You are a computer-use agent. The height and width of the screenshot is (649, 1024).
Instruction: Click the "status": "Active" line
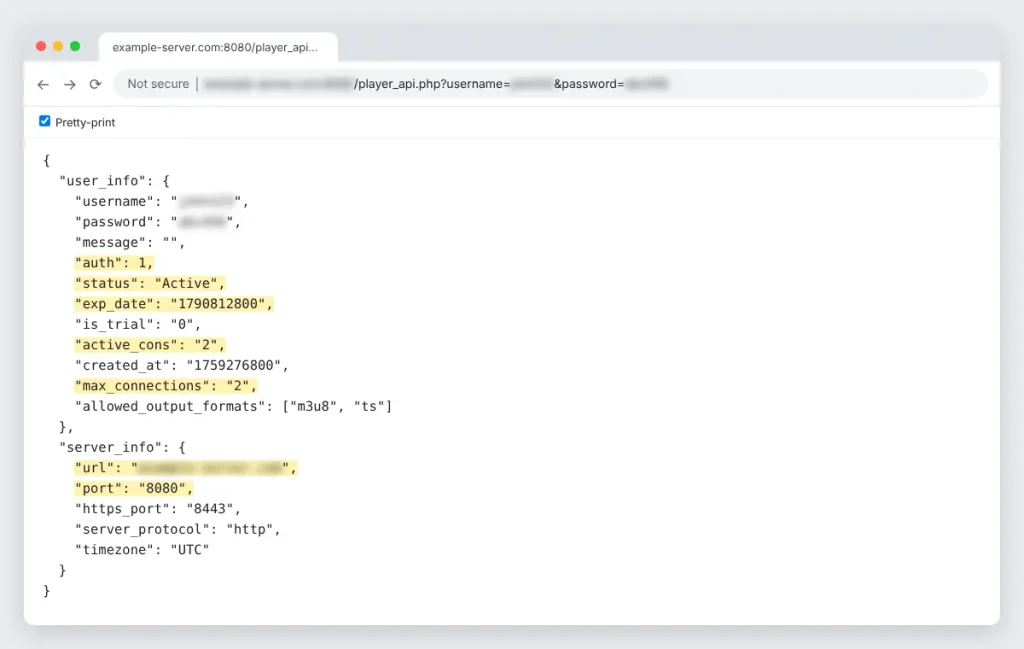click(x=150, y=283)
